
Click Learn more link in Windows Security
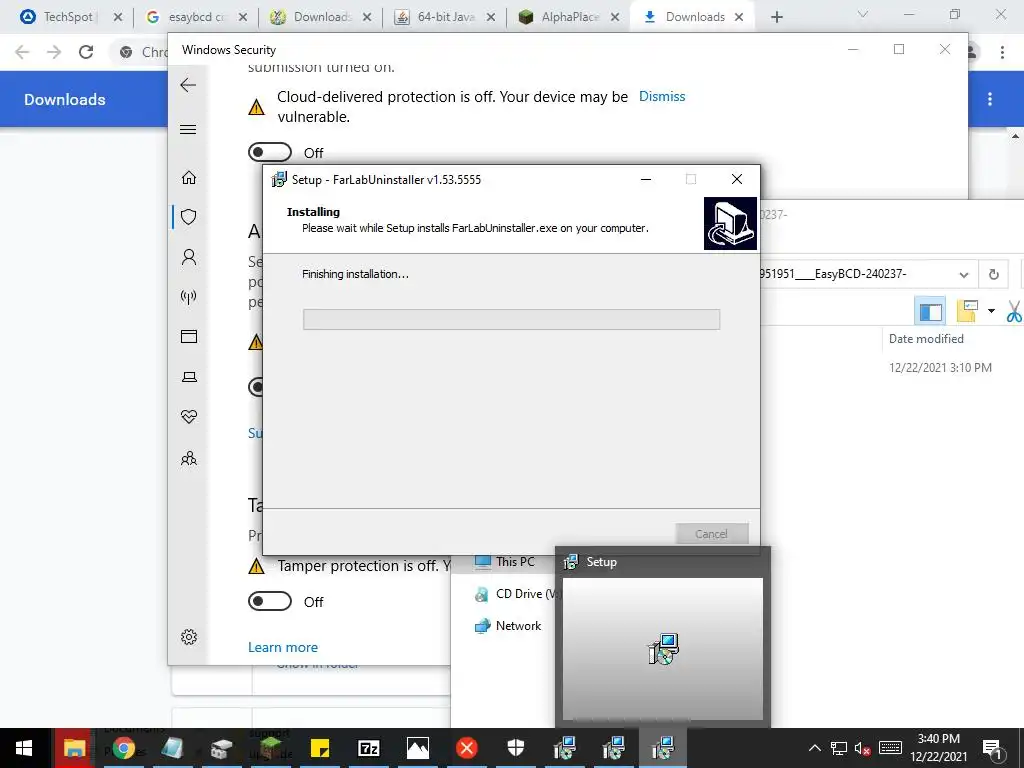pyautogui.click(x=283, y=647)
